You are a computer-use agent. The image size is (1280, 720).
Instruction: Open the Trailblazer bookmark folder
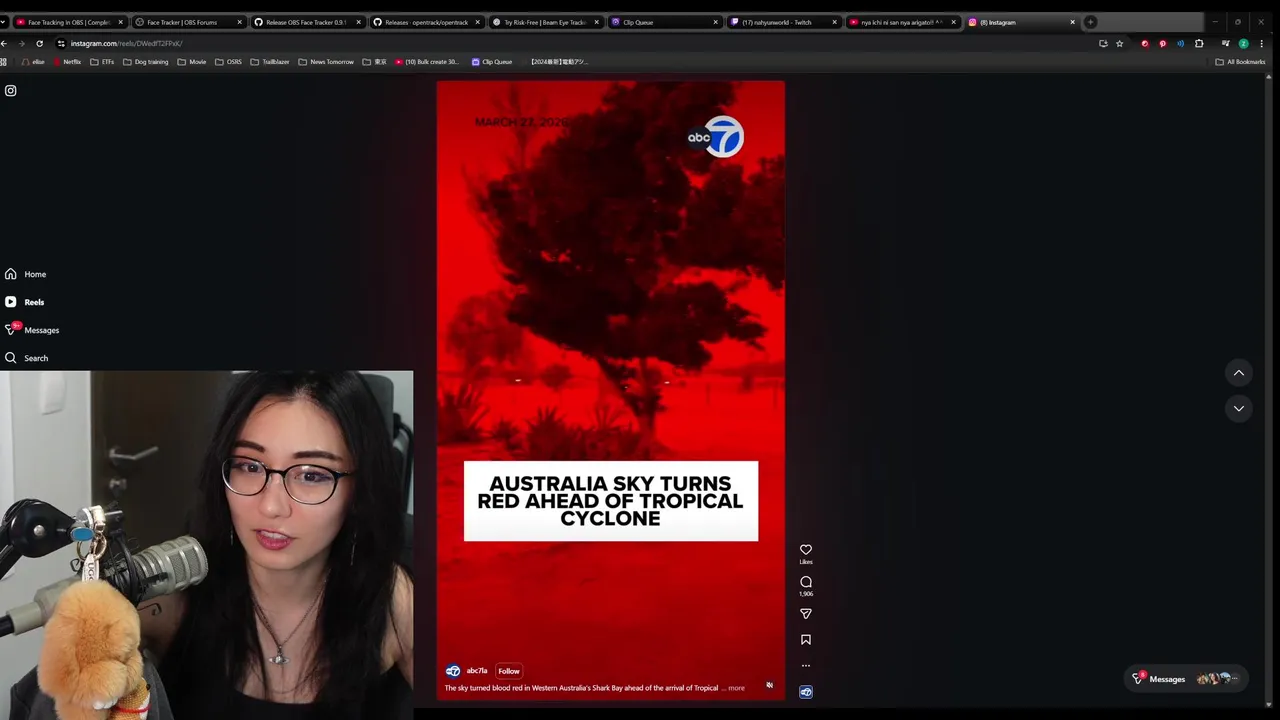click(x=270, y=62)
